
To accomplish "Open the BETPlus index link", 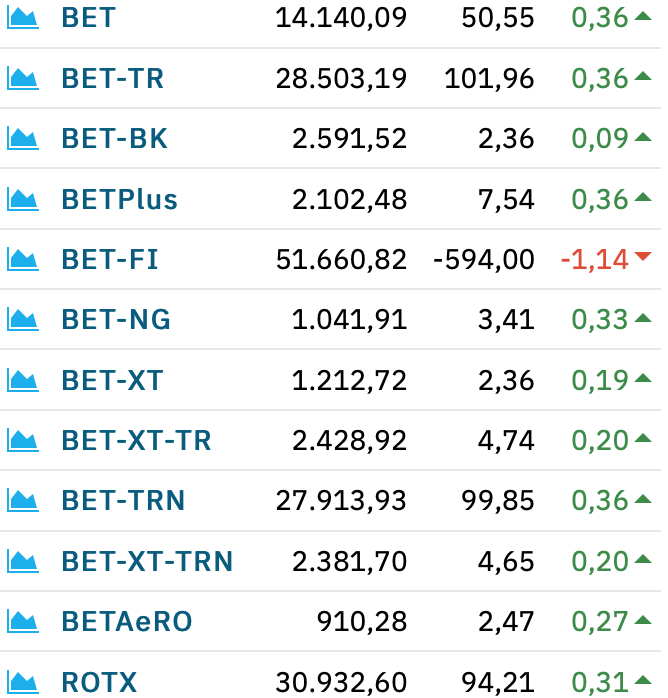I will click(120, 199).
